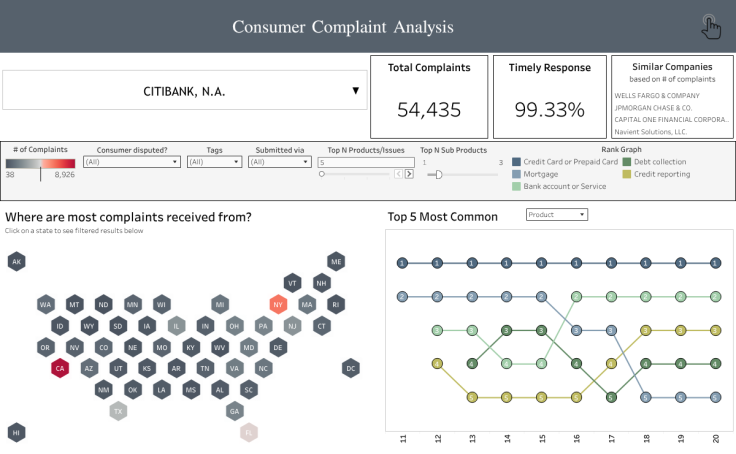Select the New York hexagon on map
736x454 pixels.
coord(278,304)
